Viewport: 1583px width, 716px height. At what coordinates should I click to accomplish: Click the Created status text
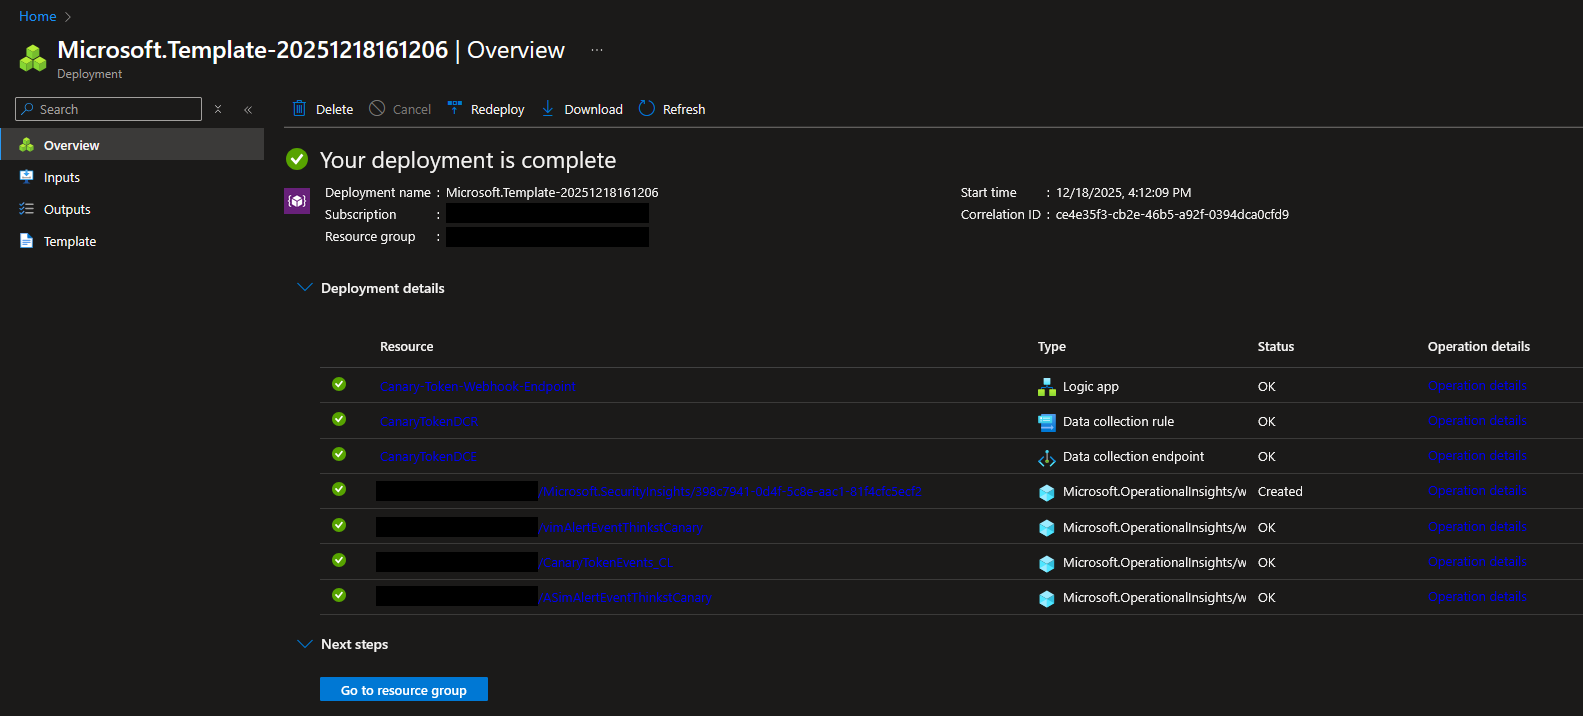[x=1280, y=492]
